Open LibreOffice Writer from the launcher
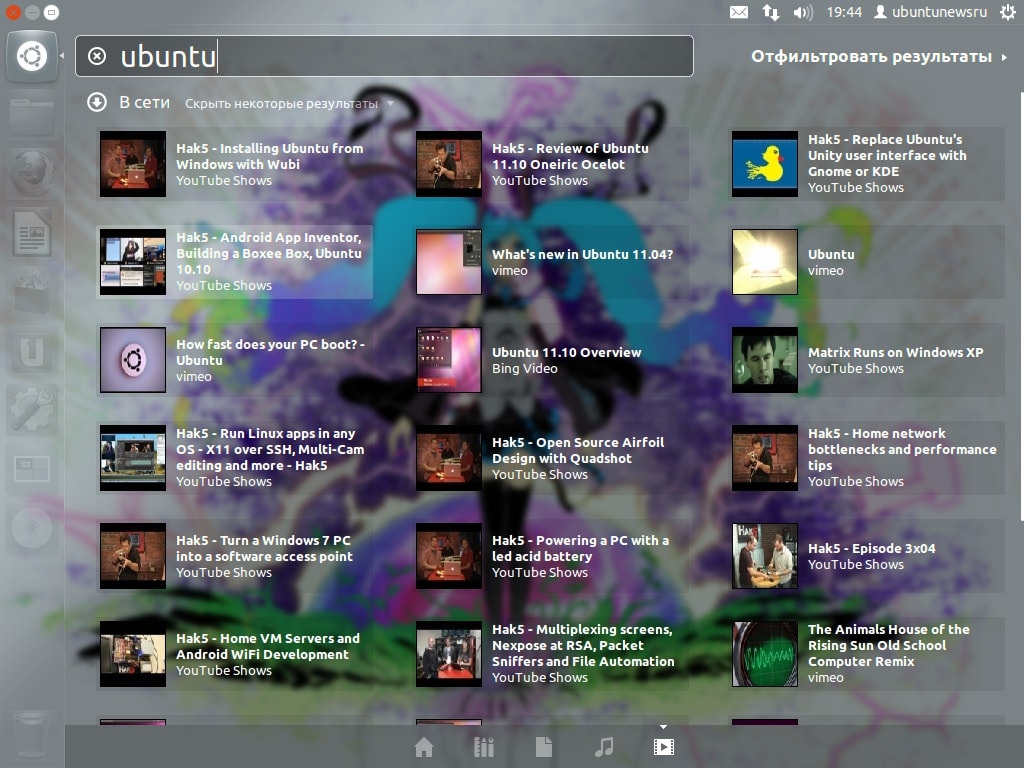Screen dimensions: 1024x768 32,232
